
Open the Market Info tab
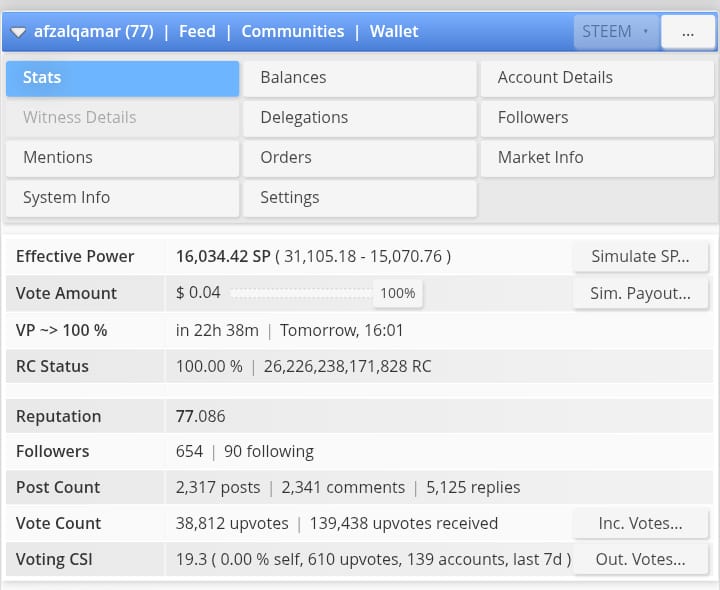(x=597, y=158)
